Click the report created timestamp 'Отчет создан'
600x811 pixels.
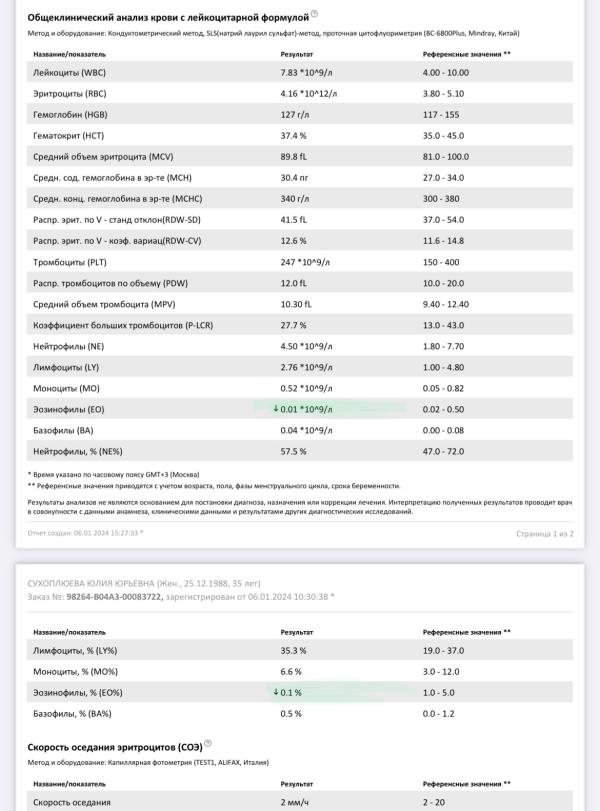pyautogui.click(x=85, y=533)
